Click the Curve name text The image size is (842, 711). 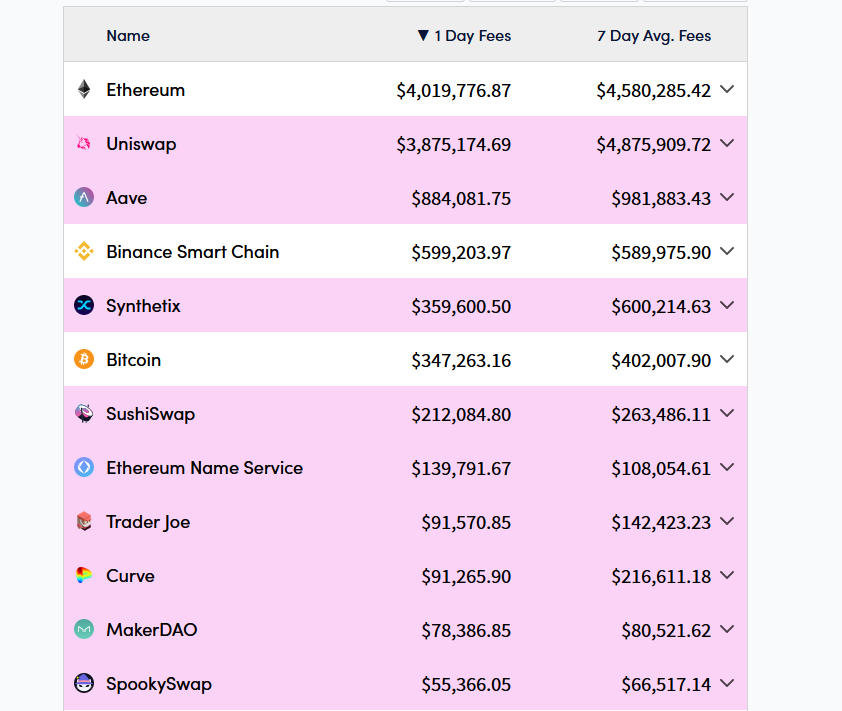click(130, 576)
